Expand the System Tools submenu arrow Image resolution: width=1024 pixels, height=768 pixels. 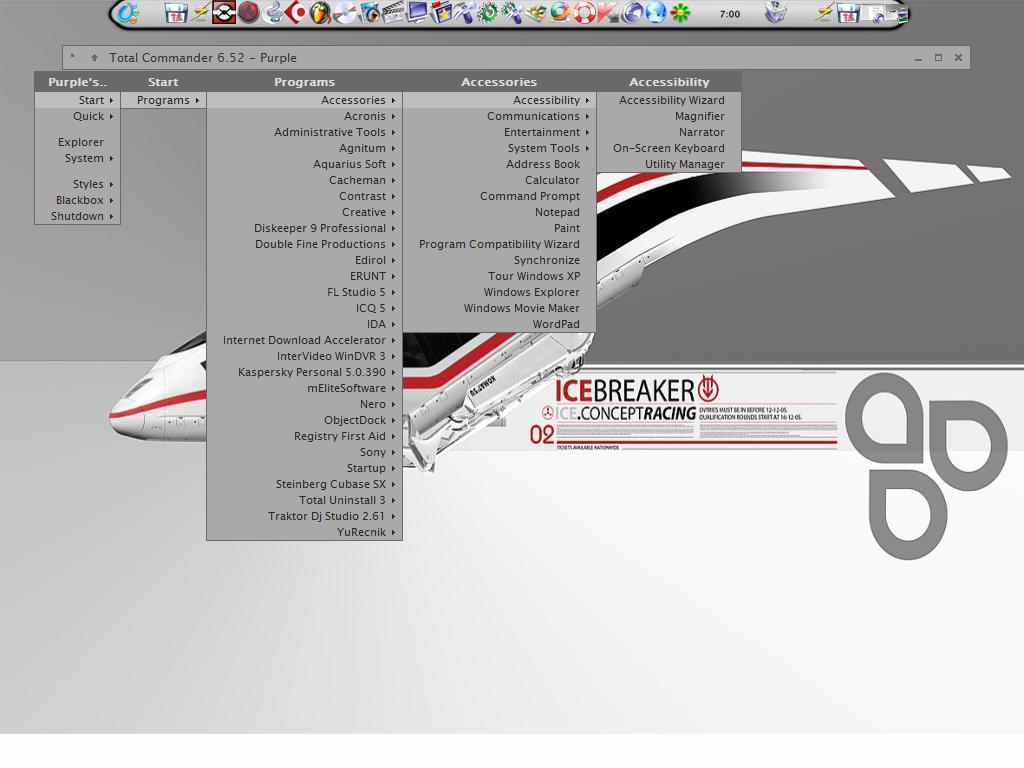(587, 148)
